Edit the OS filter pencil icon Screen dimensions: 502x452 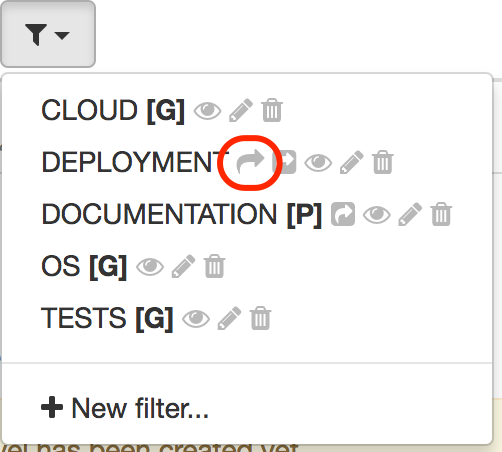[183, 266]
